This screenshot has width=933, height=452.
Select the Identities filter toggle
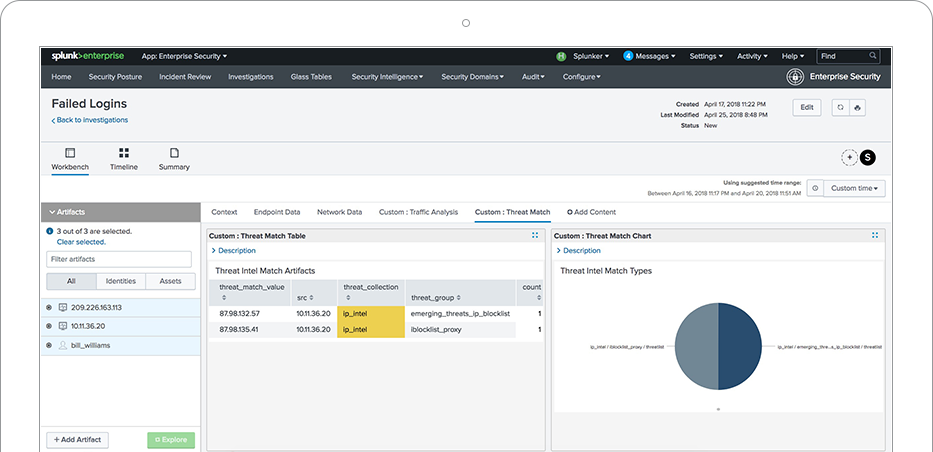click(121, 281)
